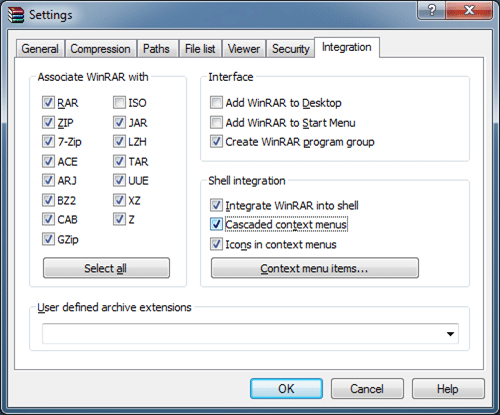Screen dimensions: 500x415
Task: Select the Integration tab
Action: click(x=347, y=47)
